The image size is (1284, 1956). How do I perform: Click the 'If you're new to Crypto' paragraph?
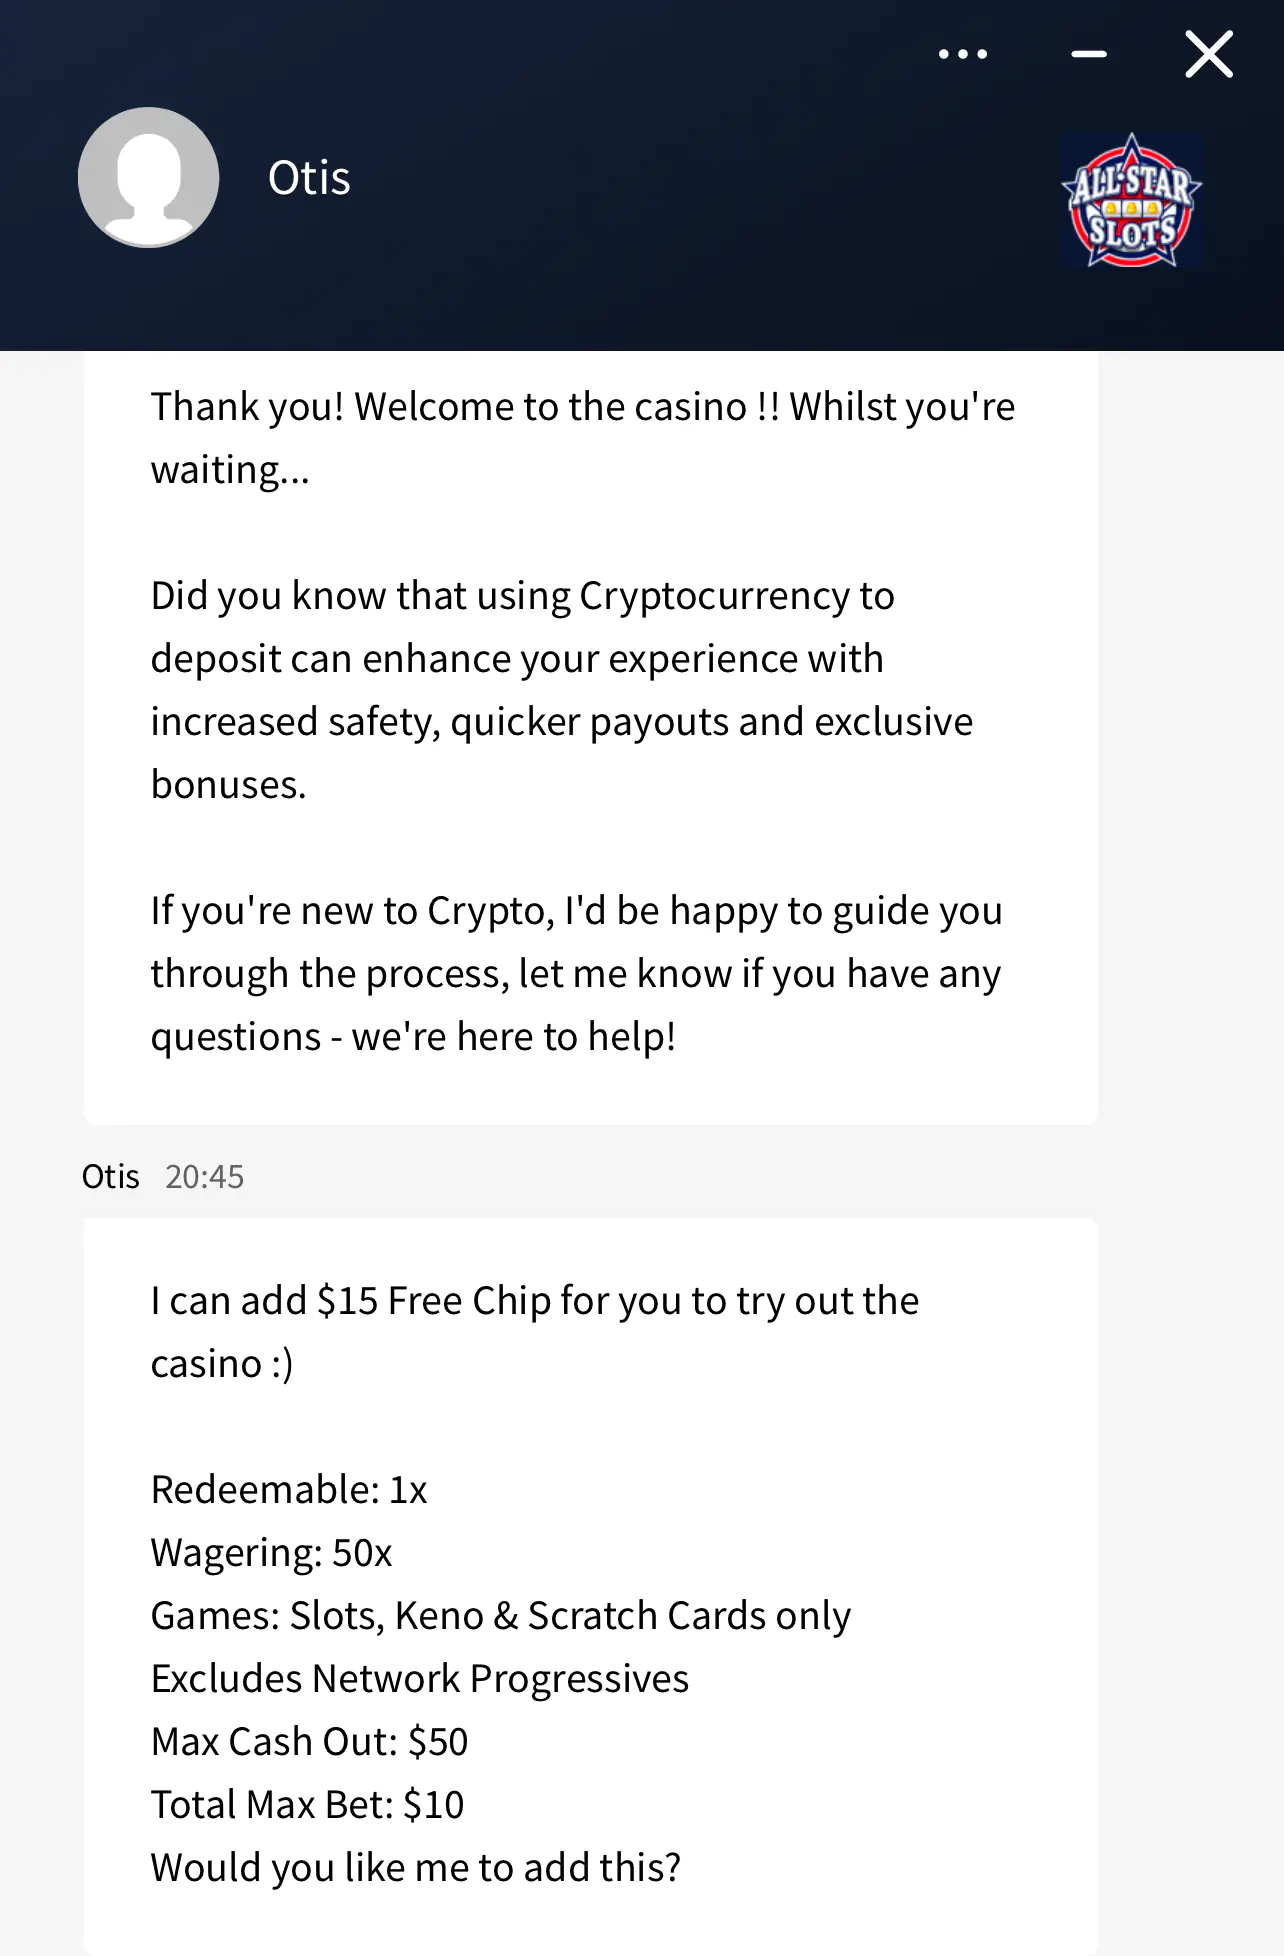tap(576, 973)
